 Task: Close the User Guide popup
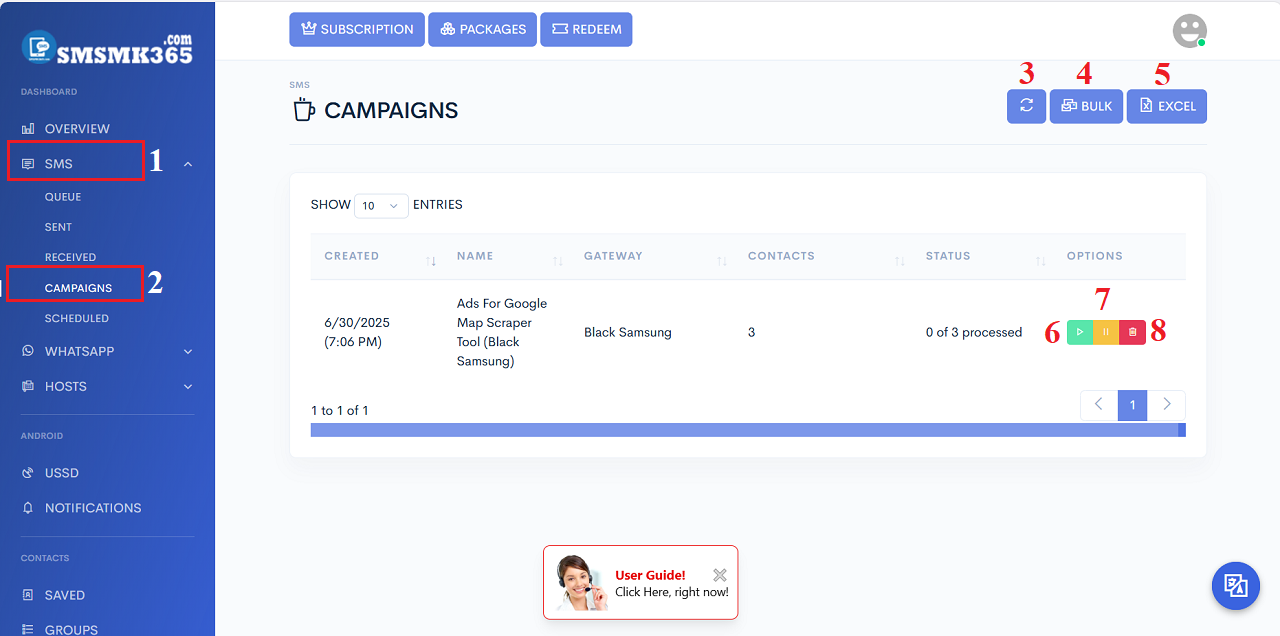pos(720,575)
